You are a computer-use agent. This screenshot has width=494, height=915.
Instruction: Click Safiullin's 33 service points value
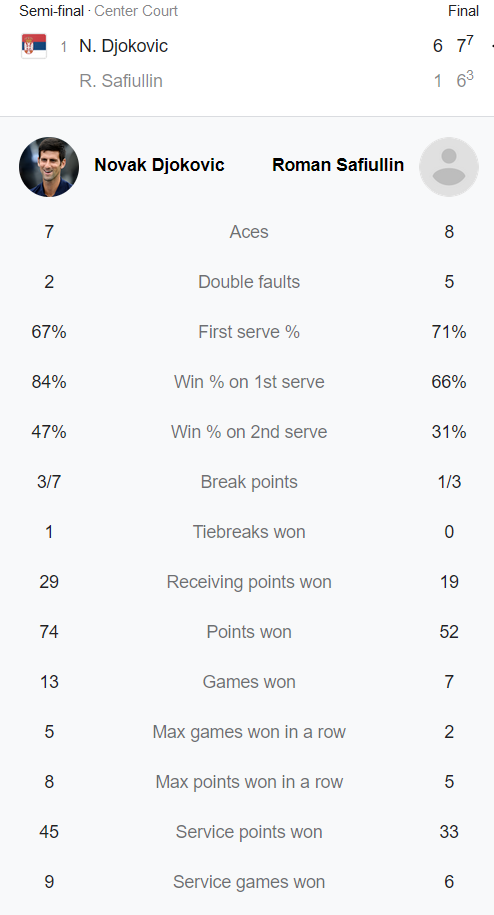[449, 832]
